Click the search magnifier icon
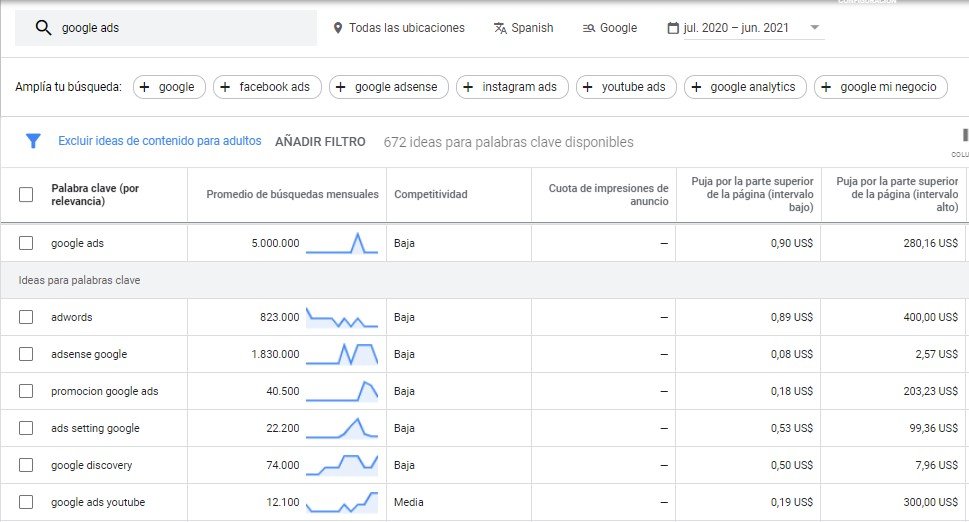Viewport: 969px width, 522px height. [43, 28]
